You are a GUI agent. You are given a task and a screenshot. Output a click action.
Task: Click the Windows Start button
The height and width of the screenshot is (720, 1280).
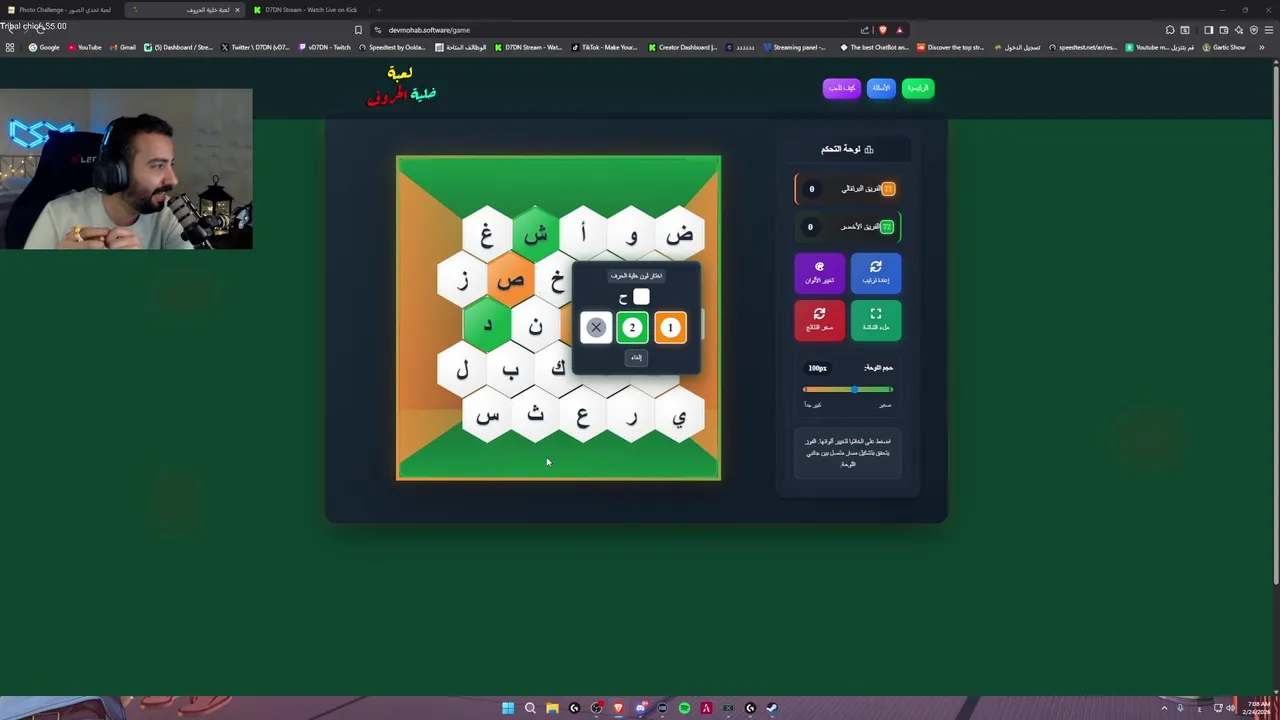point(508,708)
